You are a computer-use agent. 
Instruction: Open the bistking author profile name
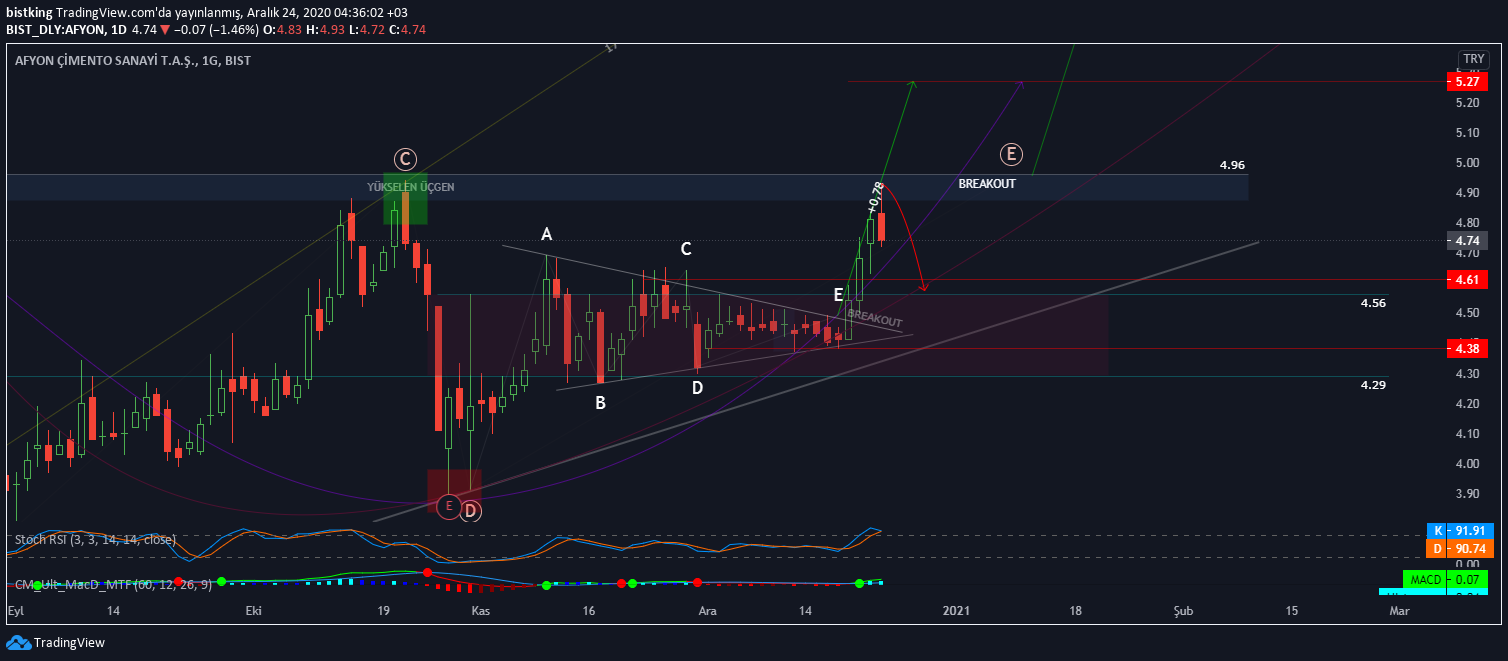[x=28, y=12]
